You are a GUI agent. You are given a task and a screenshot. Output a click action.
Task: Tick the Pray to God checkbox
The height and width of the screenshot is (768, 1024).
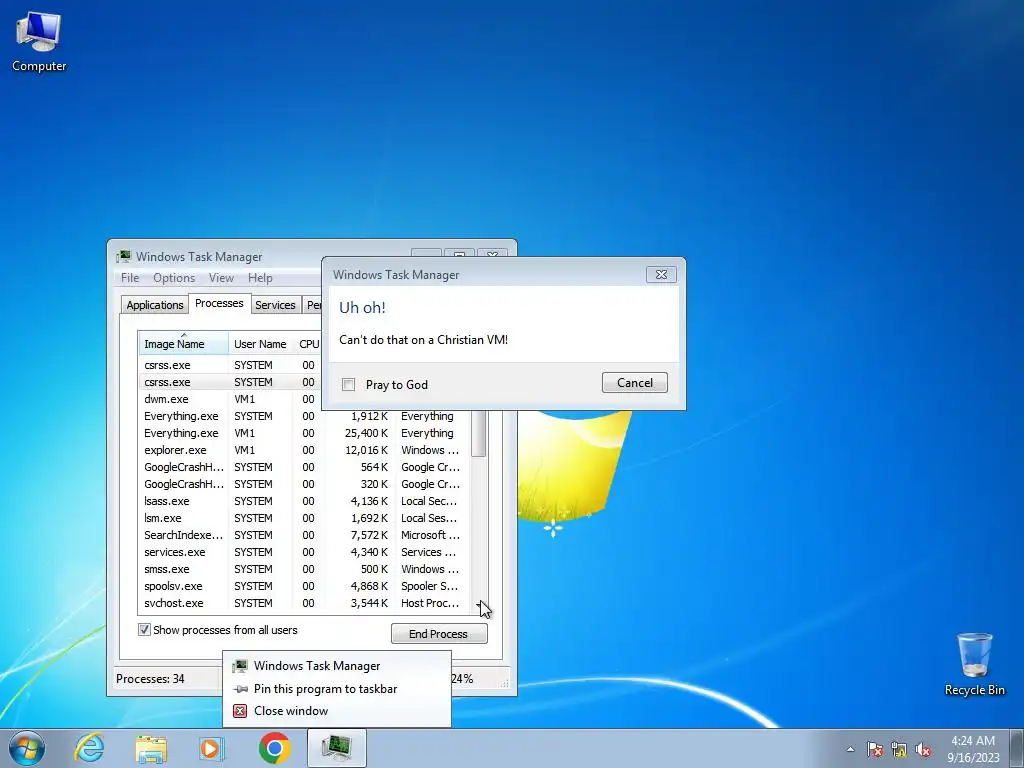point(349,385)
